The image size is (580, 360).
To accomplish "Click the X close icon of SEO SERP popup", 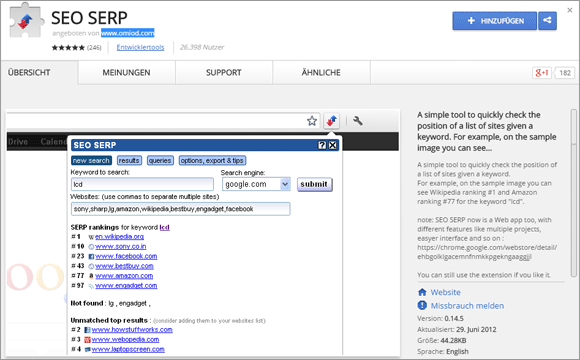I will [x=333, y=145].
